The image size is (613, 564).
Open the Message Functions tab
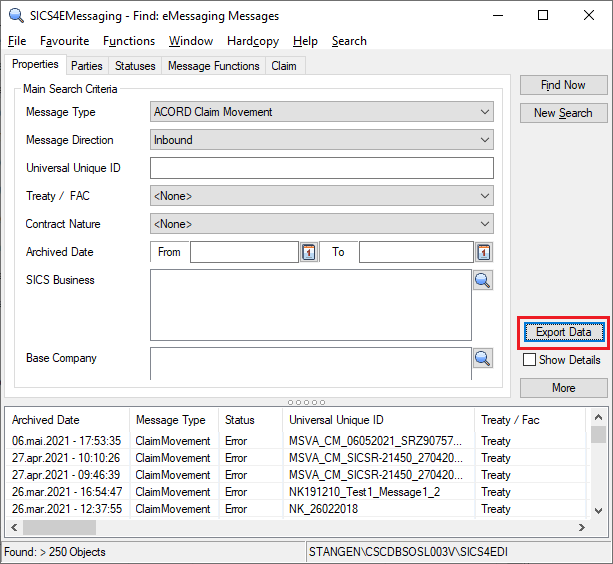pos(213,66)
